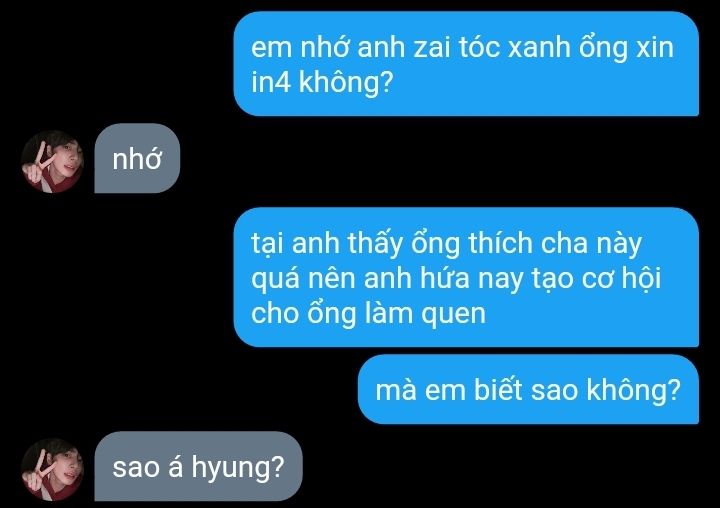
Task: Click "tóc xanh" in the top message
Action: pos(514,47)
